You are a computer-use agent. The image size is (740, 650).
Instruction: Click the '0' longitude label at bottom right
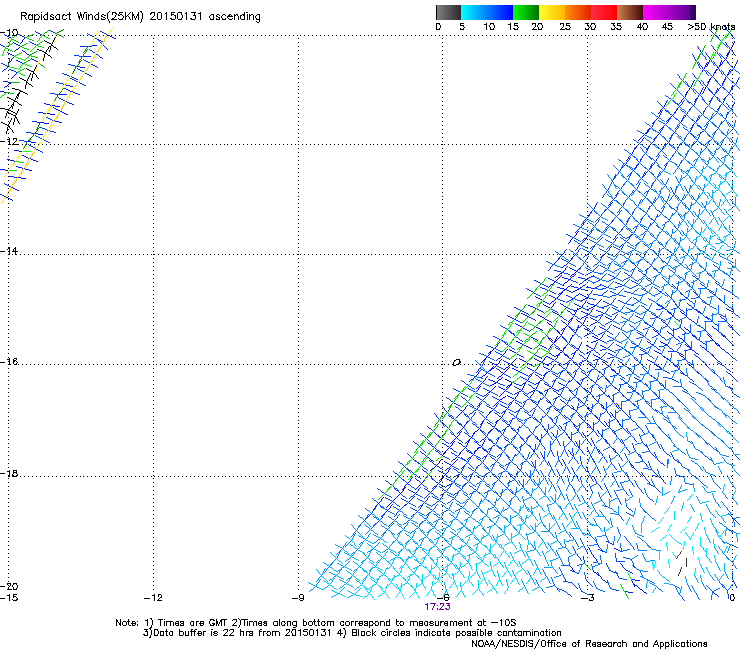pos(732,598)
